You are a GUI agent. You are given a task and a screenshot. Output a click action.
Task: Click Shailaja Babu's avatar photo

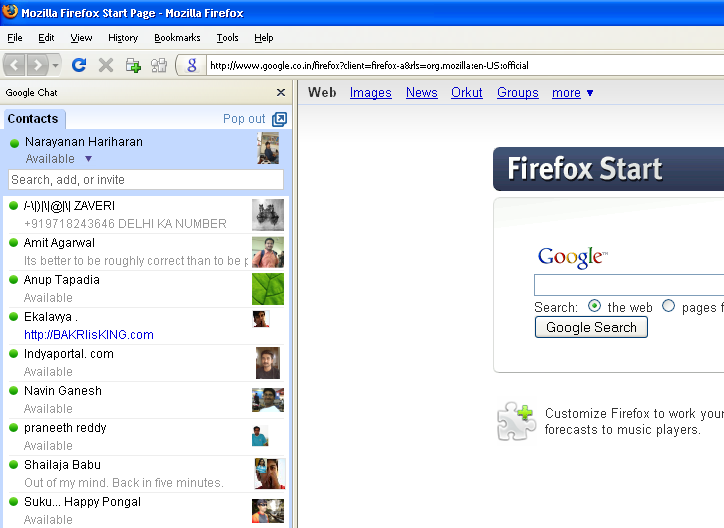[270, 474]
